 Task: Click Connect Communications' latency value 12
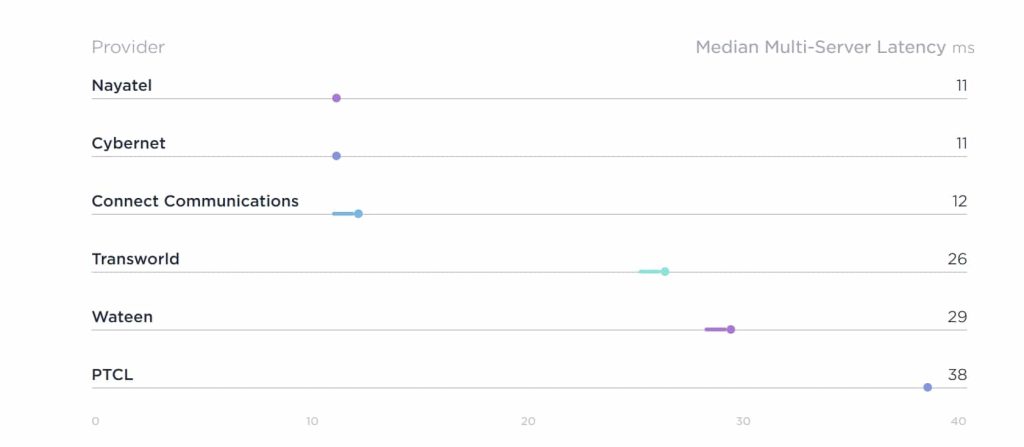[959, 201]
